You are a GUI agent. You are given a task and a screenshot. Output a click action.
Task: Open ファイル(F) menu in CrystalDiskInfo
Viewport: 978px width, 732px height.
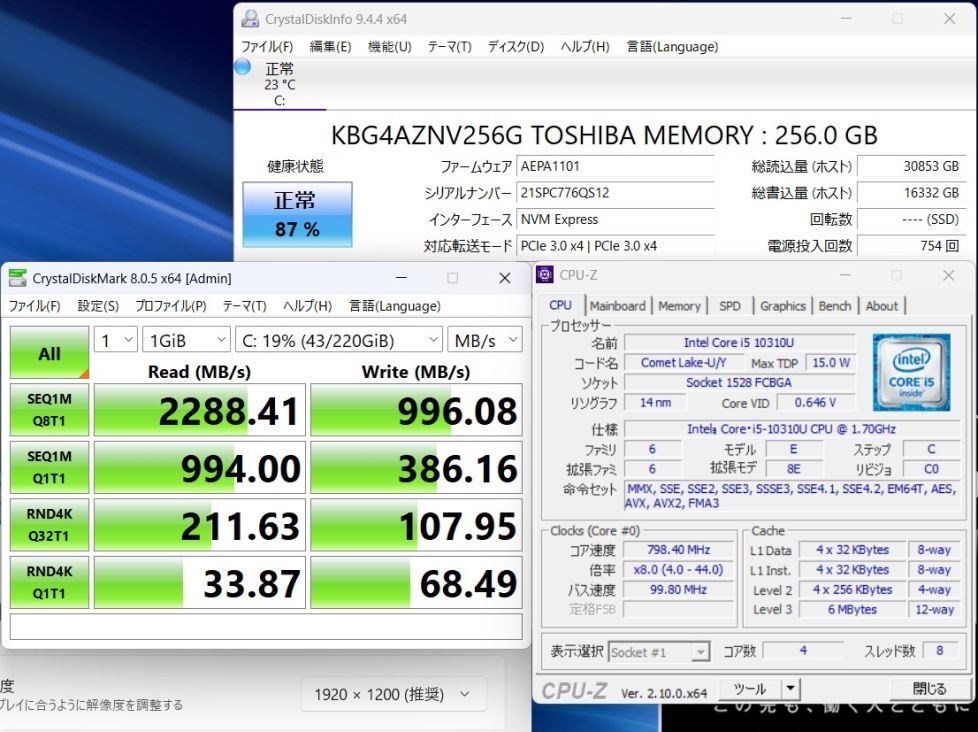(267, 47)
